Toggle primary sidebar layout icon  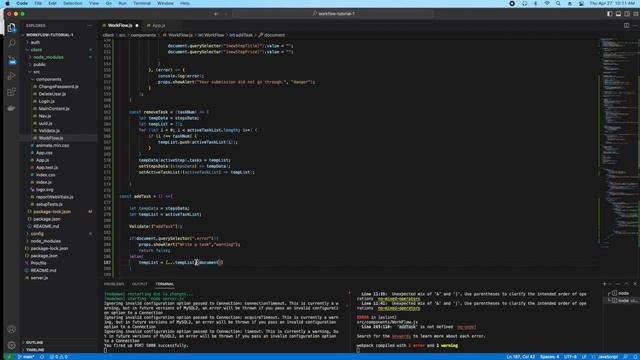coord(609,14)
